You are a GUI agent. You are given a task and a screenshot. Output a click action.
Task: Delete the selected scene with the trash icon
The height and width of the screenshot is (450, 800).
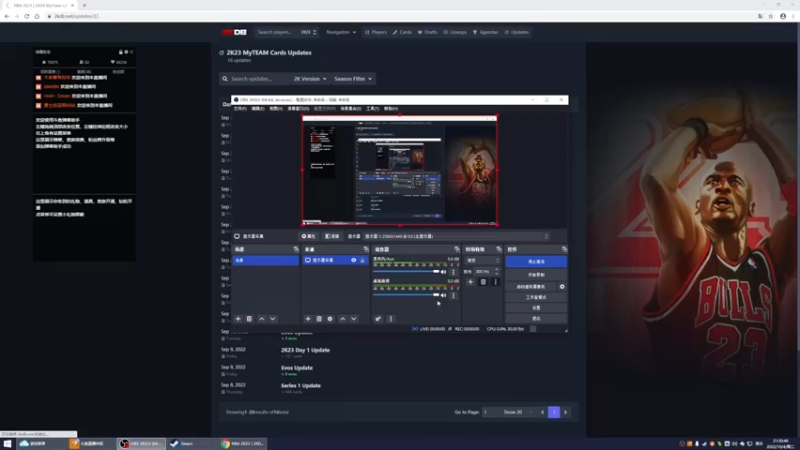point(249,319)
